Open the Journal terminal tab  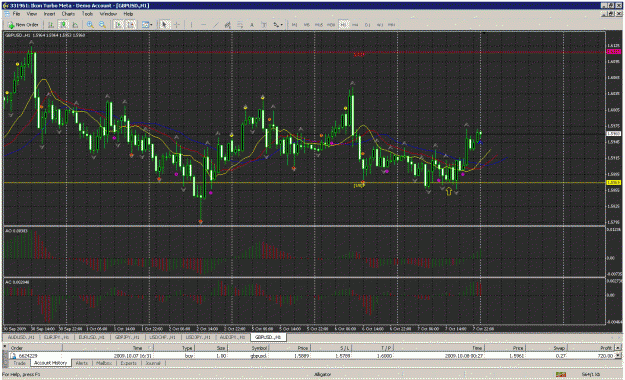tap(153, 363)
